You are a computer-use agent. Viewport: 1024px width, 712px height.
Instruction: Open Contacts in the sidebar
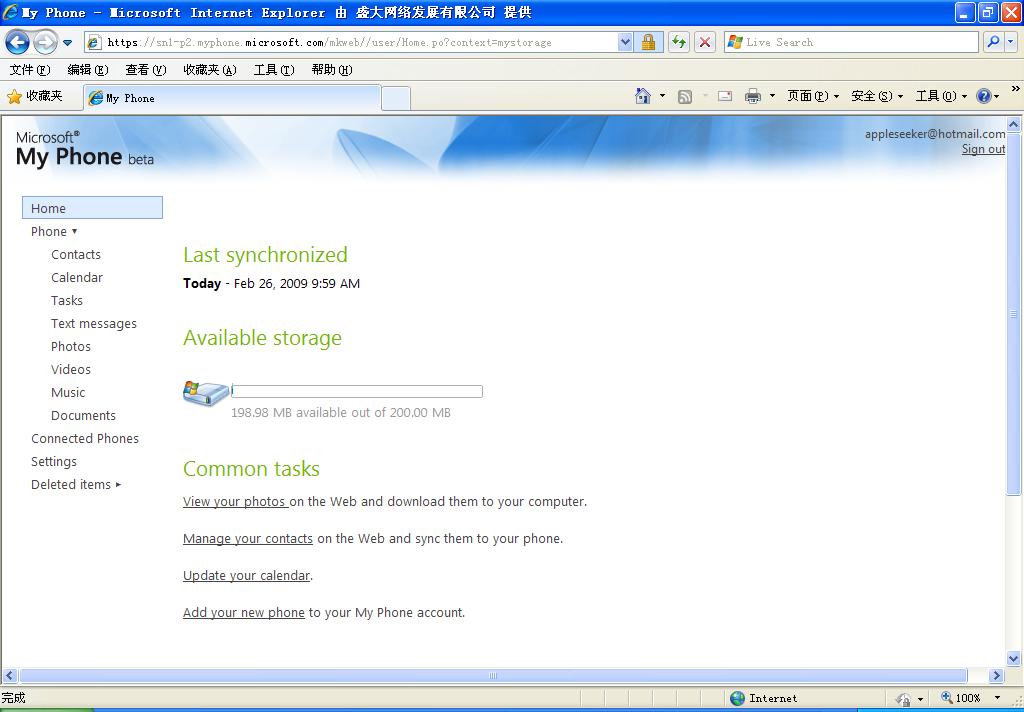[x=76, y=254]
